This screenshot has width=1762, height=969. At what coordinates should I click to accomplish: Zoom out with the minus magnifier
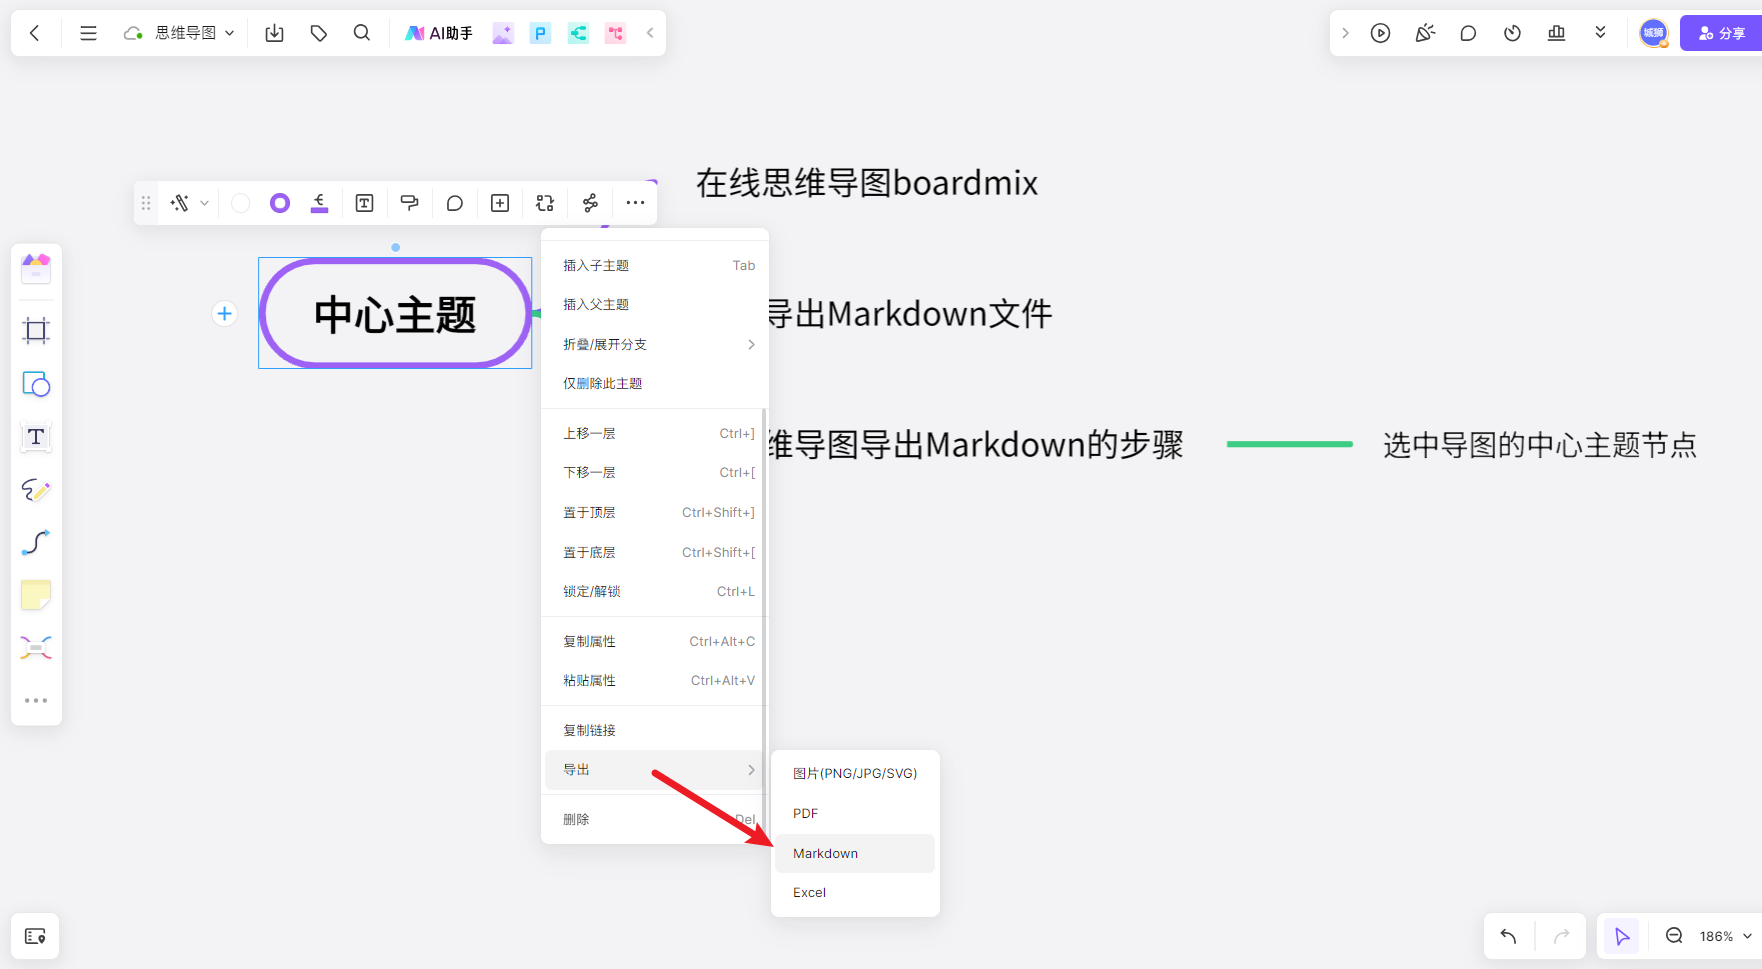click(1674, 936)
